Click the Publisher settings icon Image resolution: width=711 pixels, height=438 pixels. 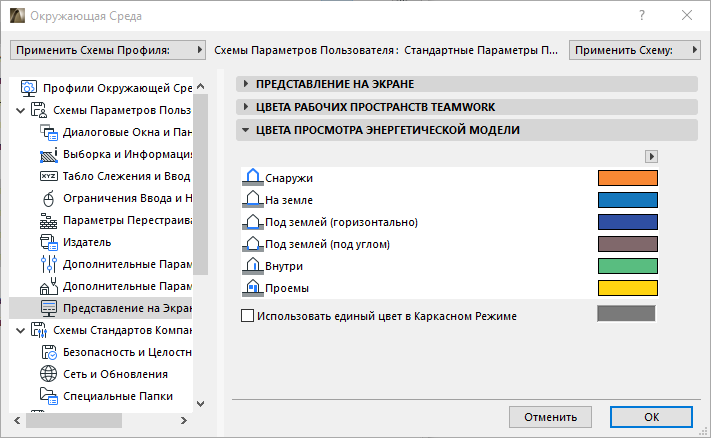tap(49, 242)
